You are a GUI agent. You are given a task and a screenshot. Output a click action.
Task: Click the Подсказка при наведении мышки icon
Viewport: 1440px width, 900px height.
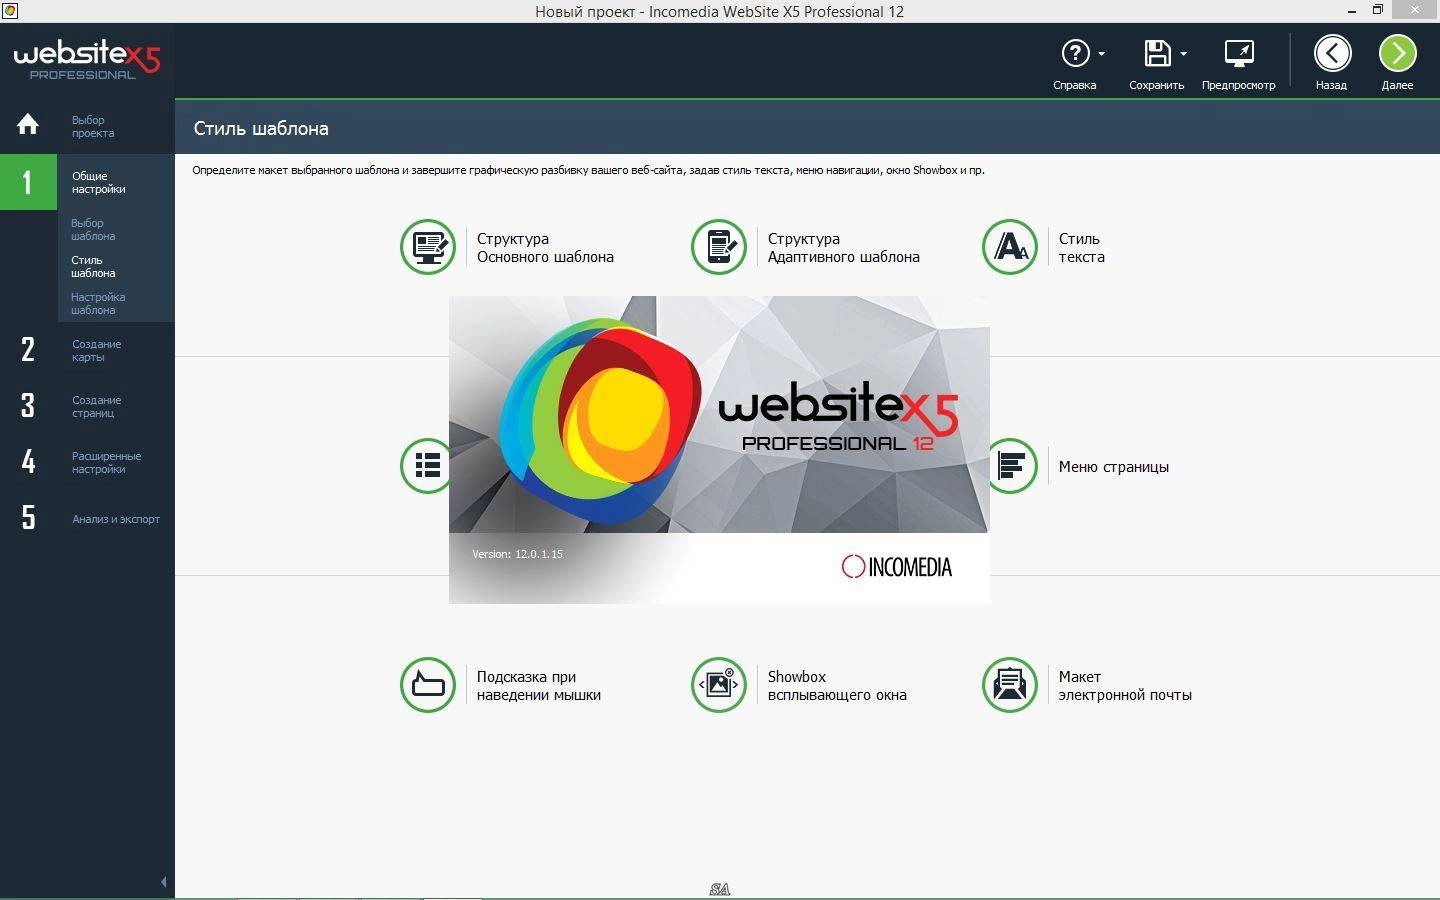click(428, 685)
